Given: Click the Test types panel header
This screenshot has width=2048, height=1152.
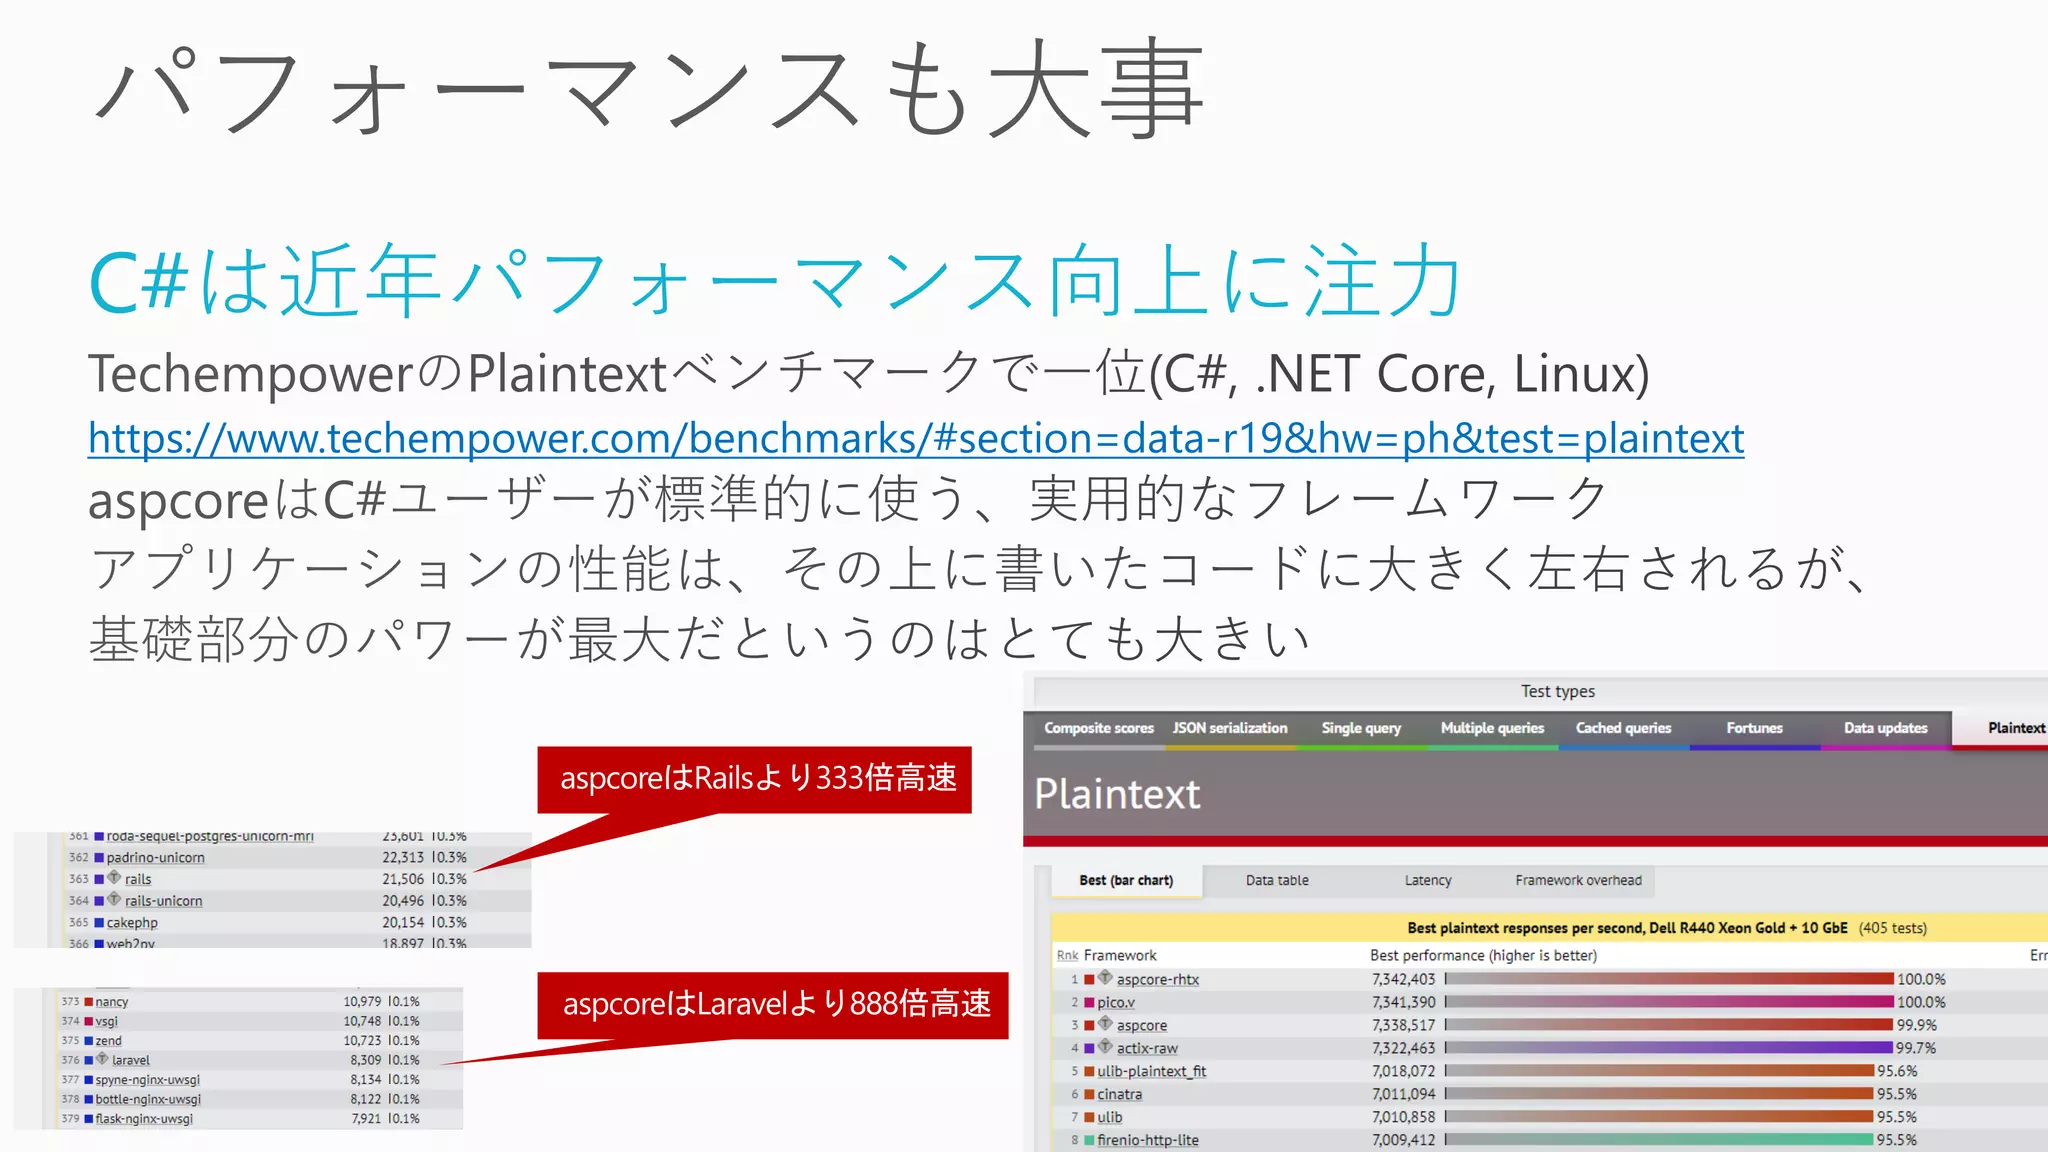Looking at the screenshot, I should (x=1541, y=691).
